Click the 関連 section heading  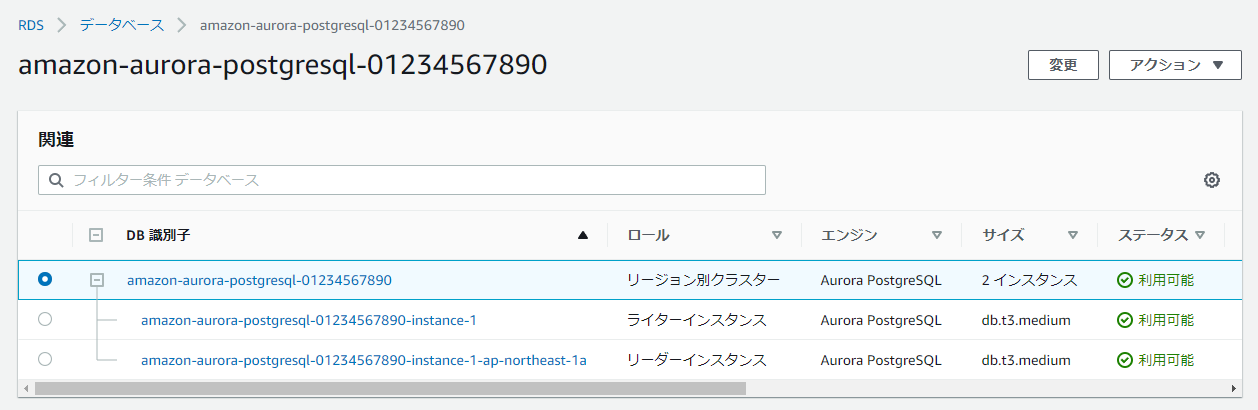56,140
